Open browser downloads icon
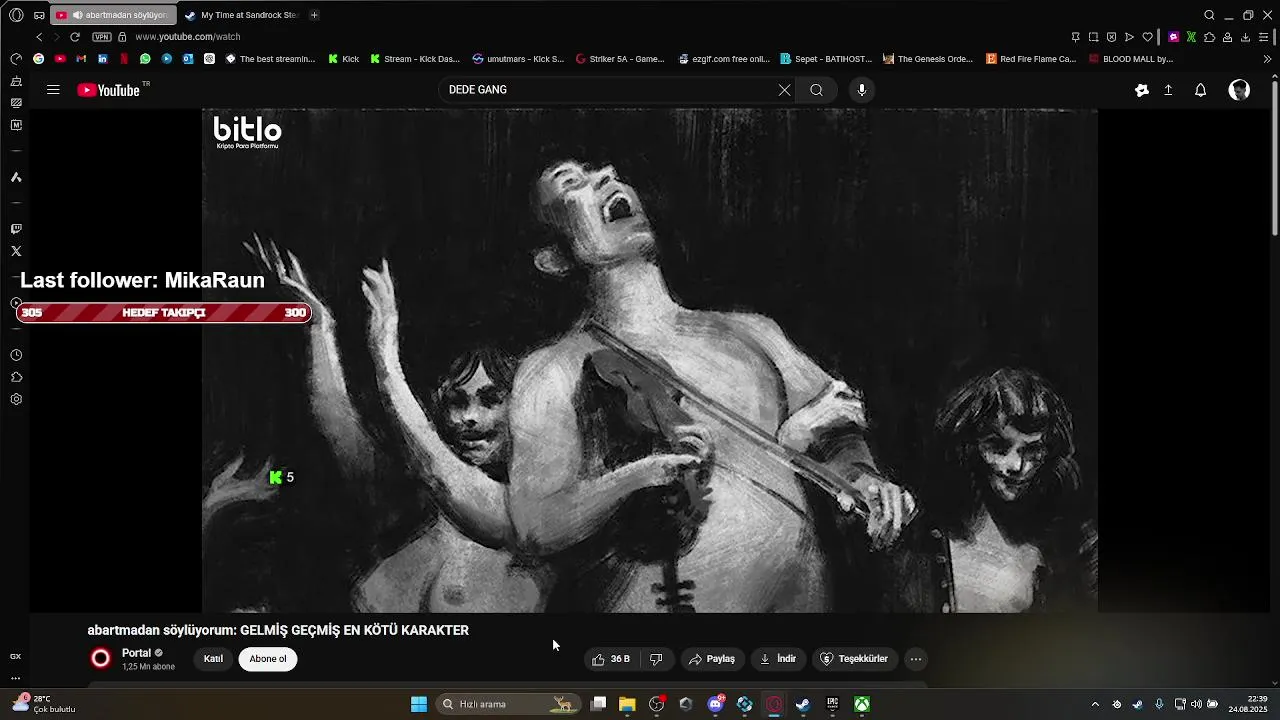 [1246, 37]
